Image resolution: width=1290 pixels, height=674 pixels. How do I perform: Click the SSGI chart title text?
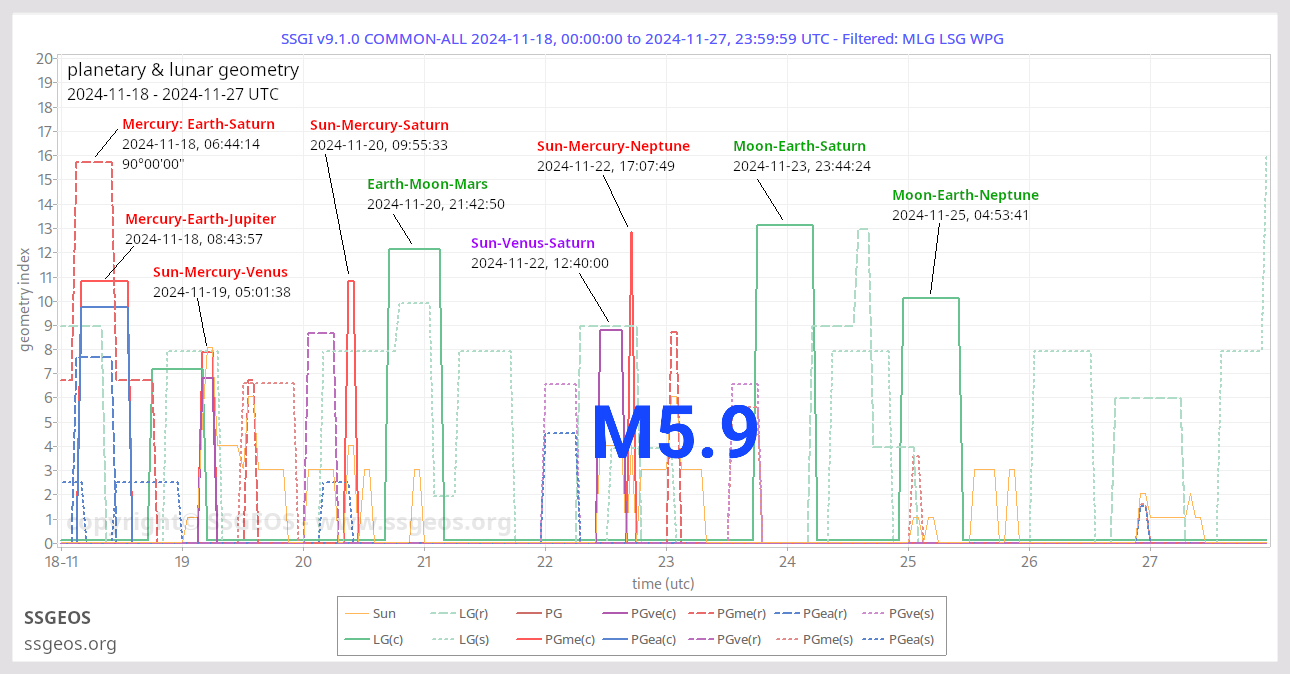pos(645,38)
